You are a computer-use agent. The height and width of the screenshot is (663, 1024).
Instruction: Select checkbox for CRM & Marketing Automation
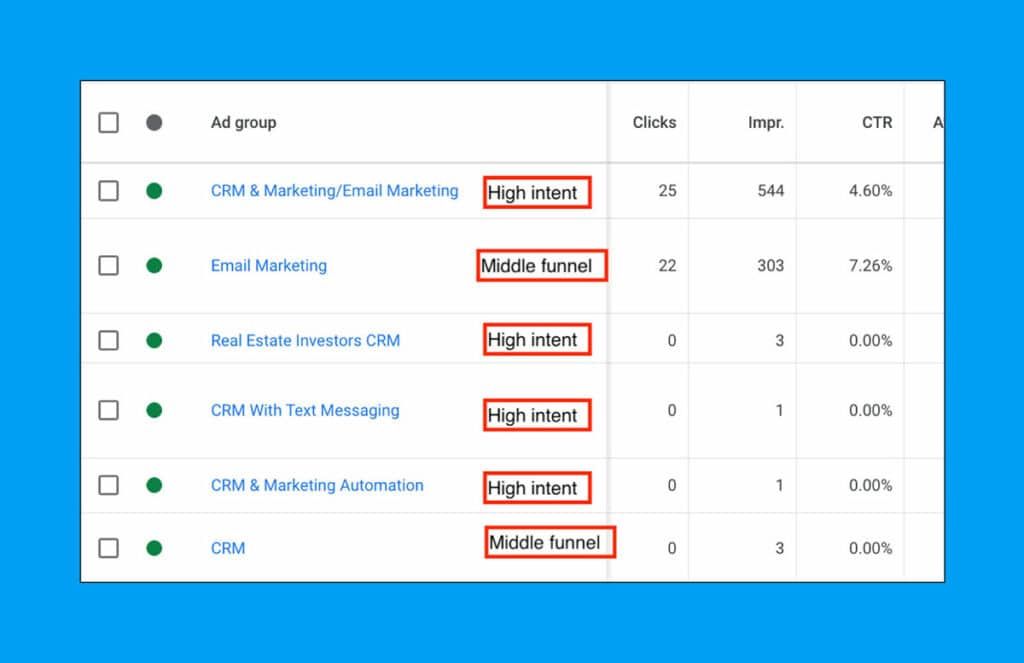(108, 485)
